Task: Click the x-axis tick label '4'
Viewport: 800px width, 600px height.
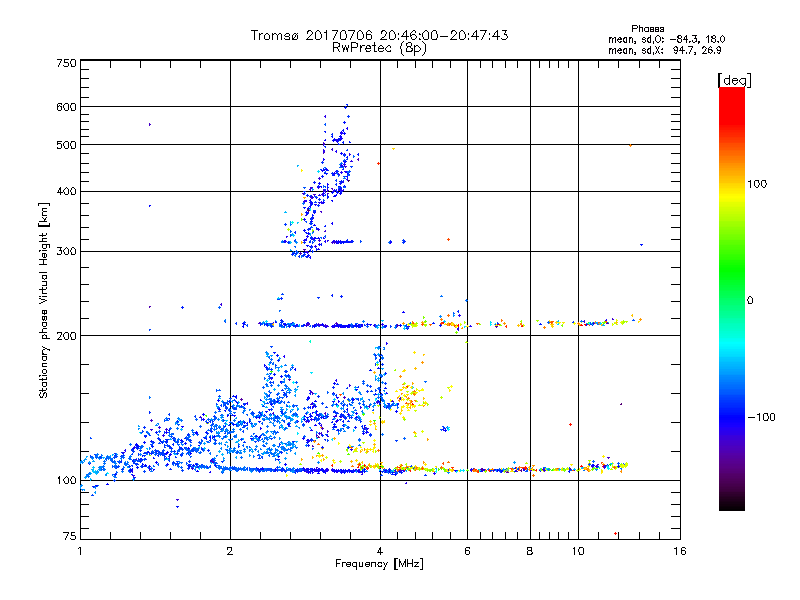Action: pos(380,551)
